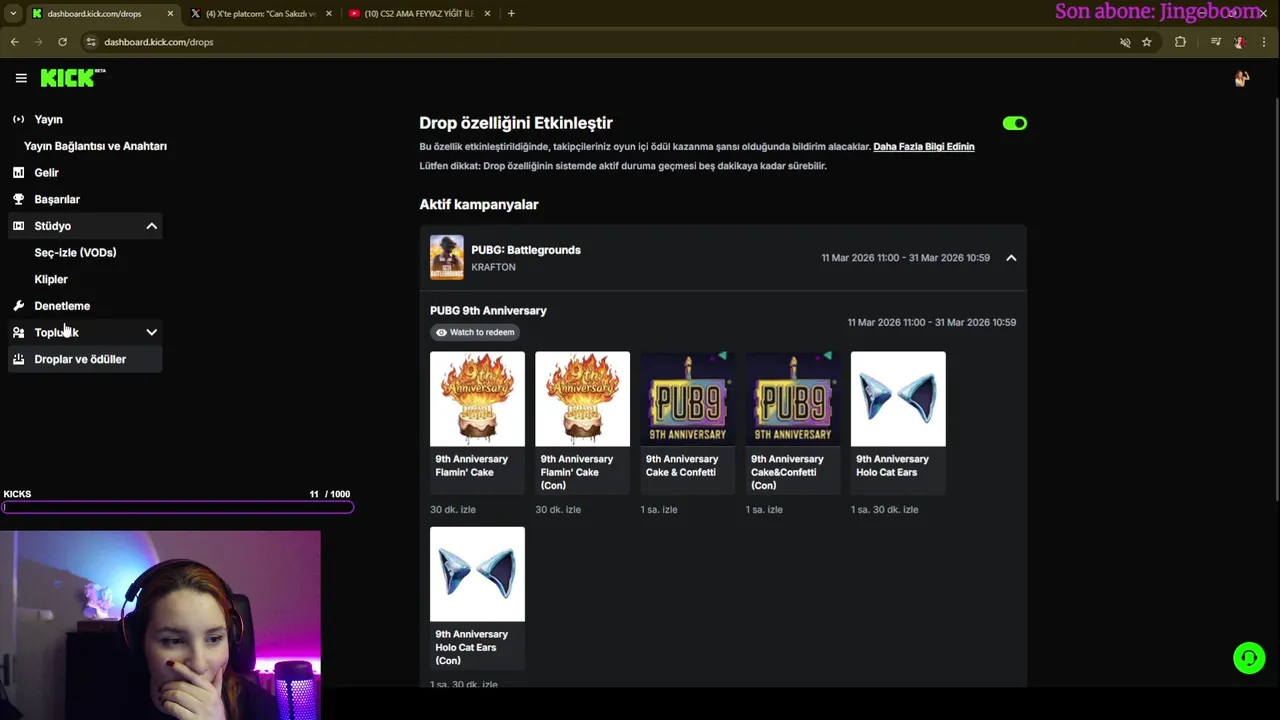Image resolution: width=1280 pixels, height=720 pixels.
Task: Click the Denetleme wrench icon
Action: click(18, 306)
